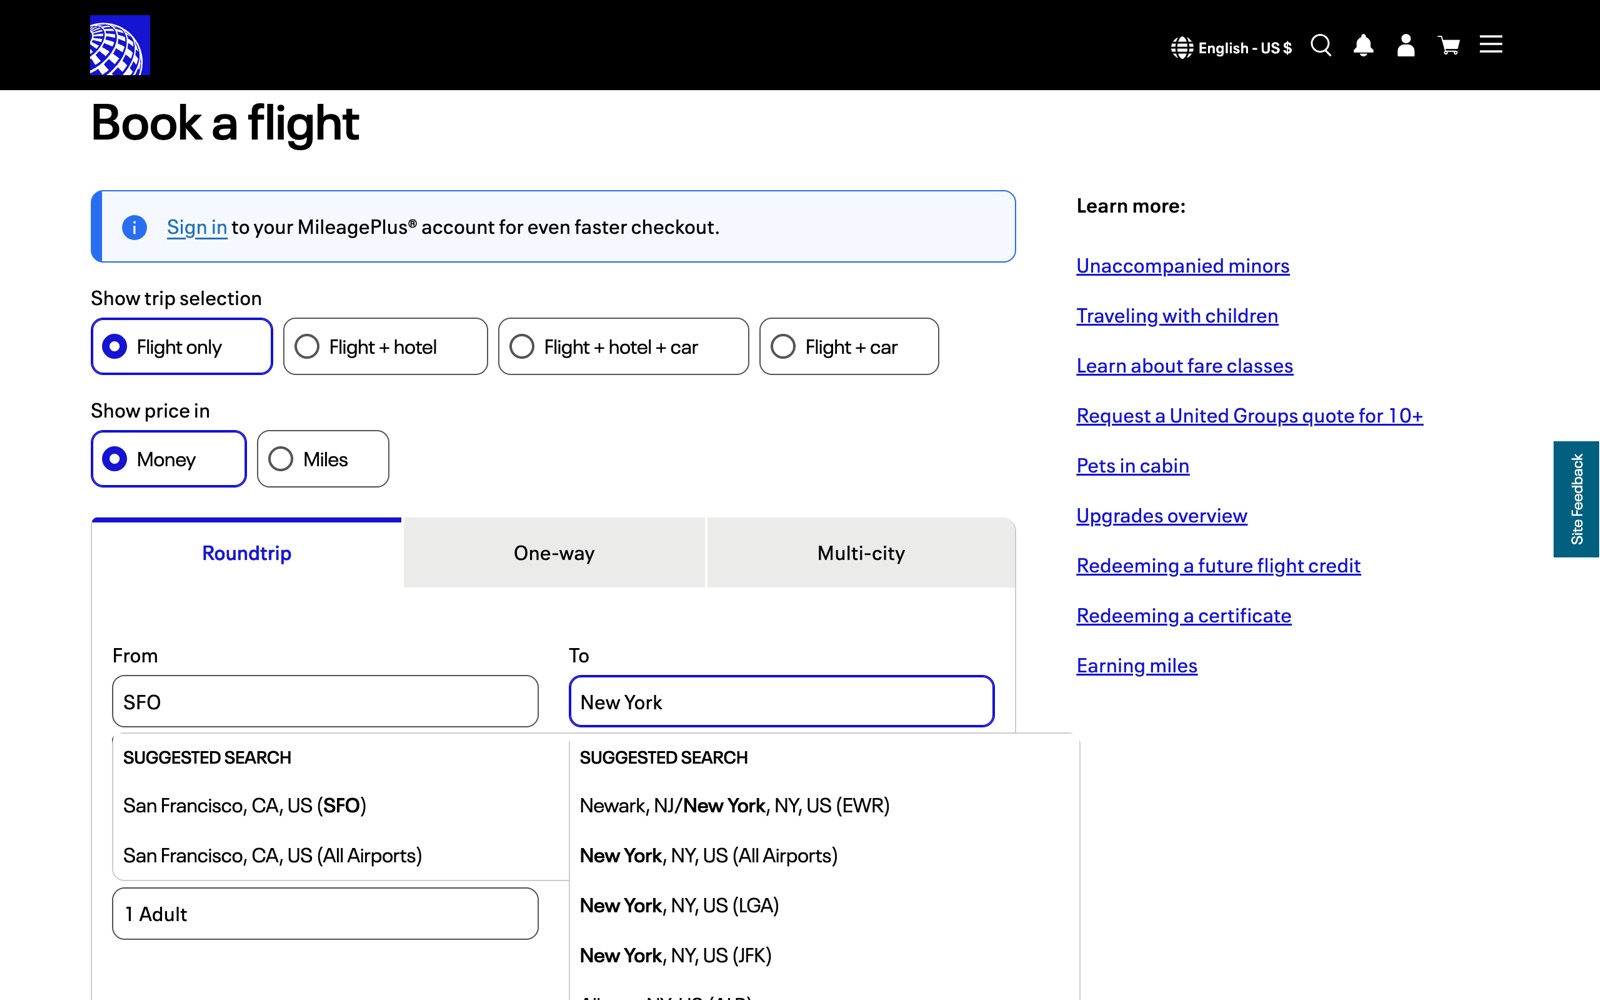Open language selector English - US $
The image size is (1600, 1000).
point(1231,48)
